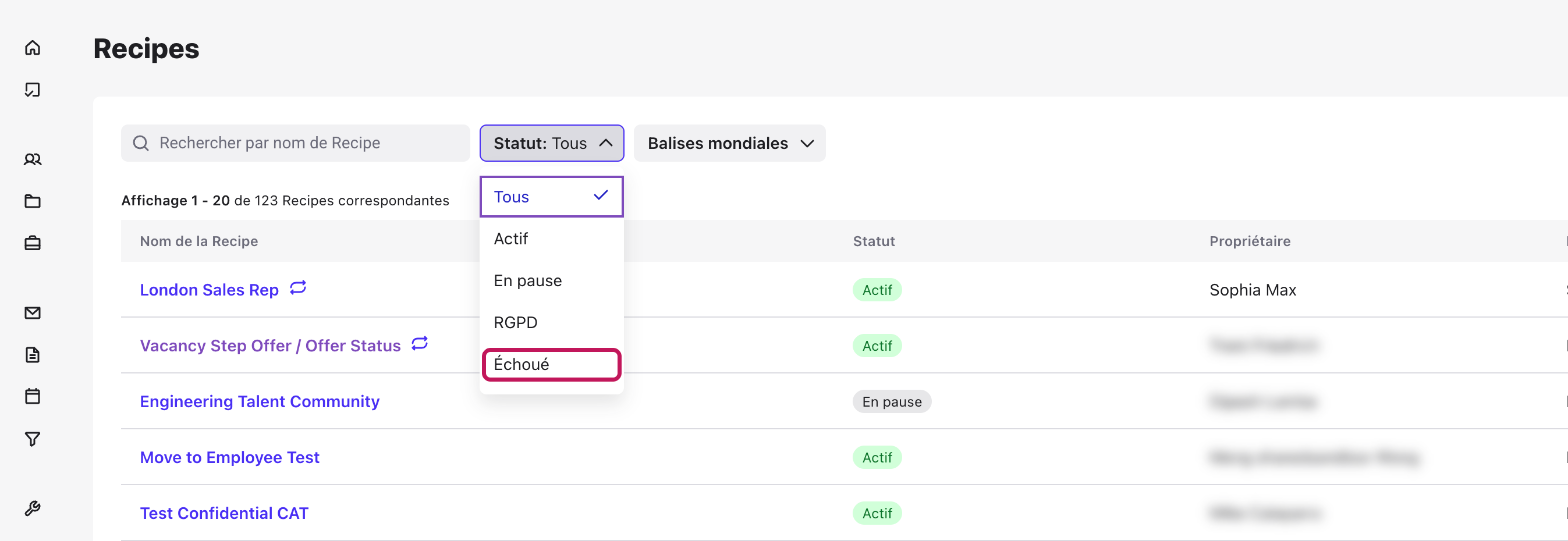The image size is (1568, 541).
Task: Open Engineering Talent Community recipe
Action: coord(260,402)
